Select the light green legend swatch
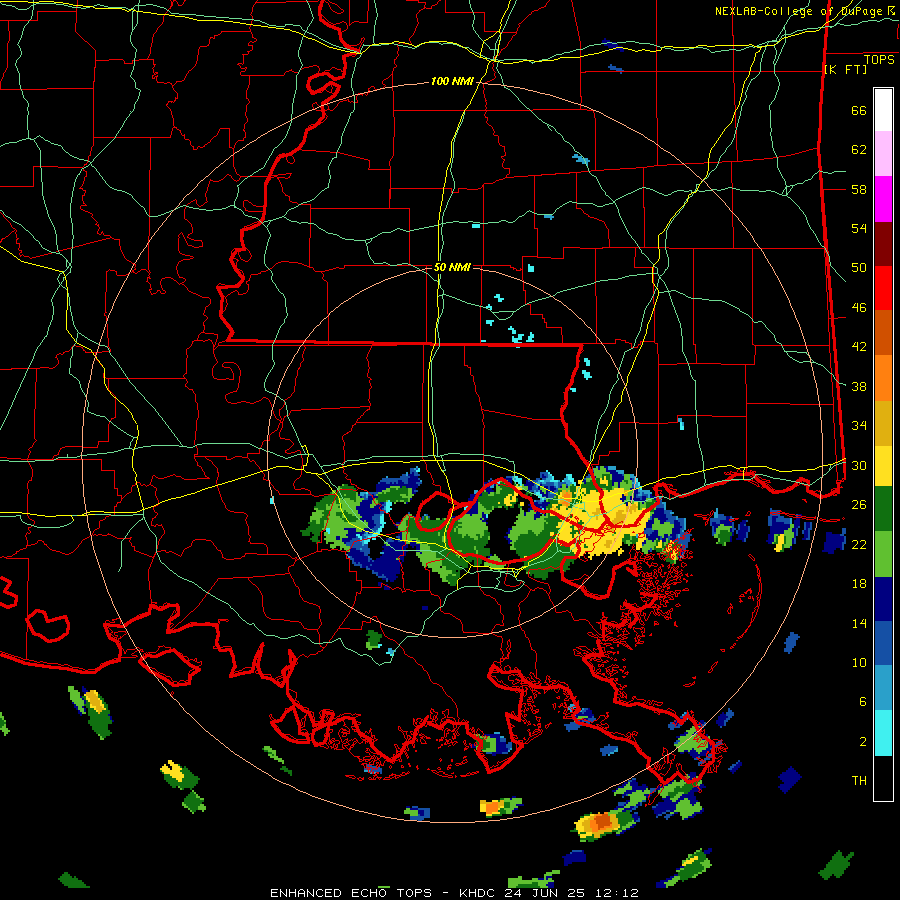 883,554
